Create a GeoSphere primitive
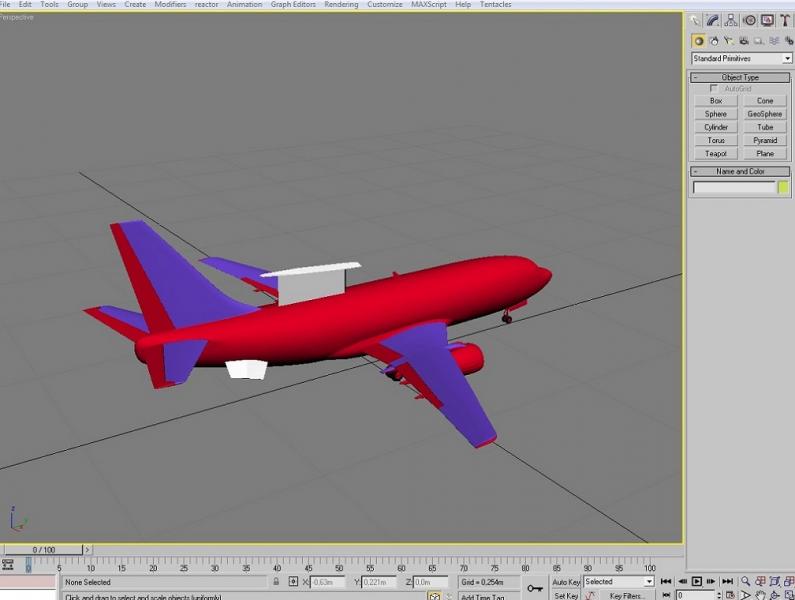This screenshot has width=795, height=600. 765,114
